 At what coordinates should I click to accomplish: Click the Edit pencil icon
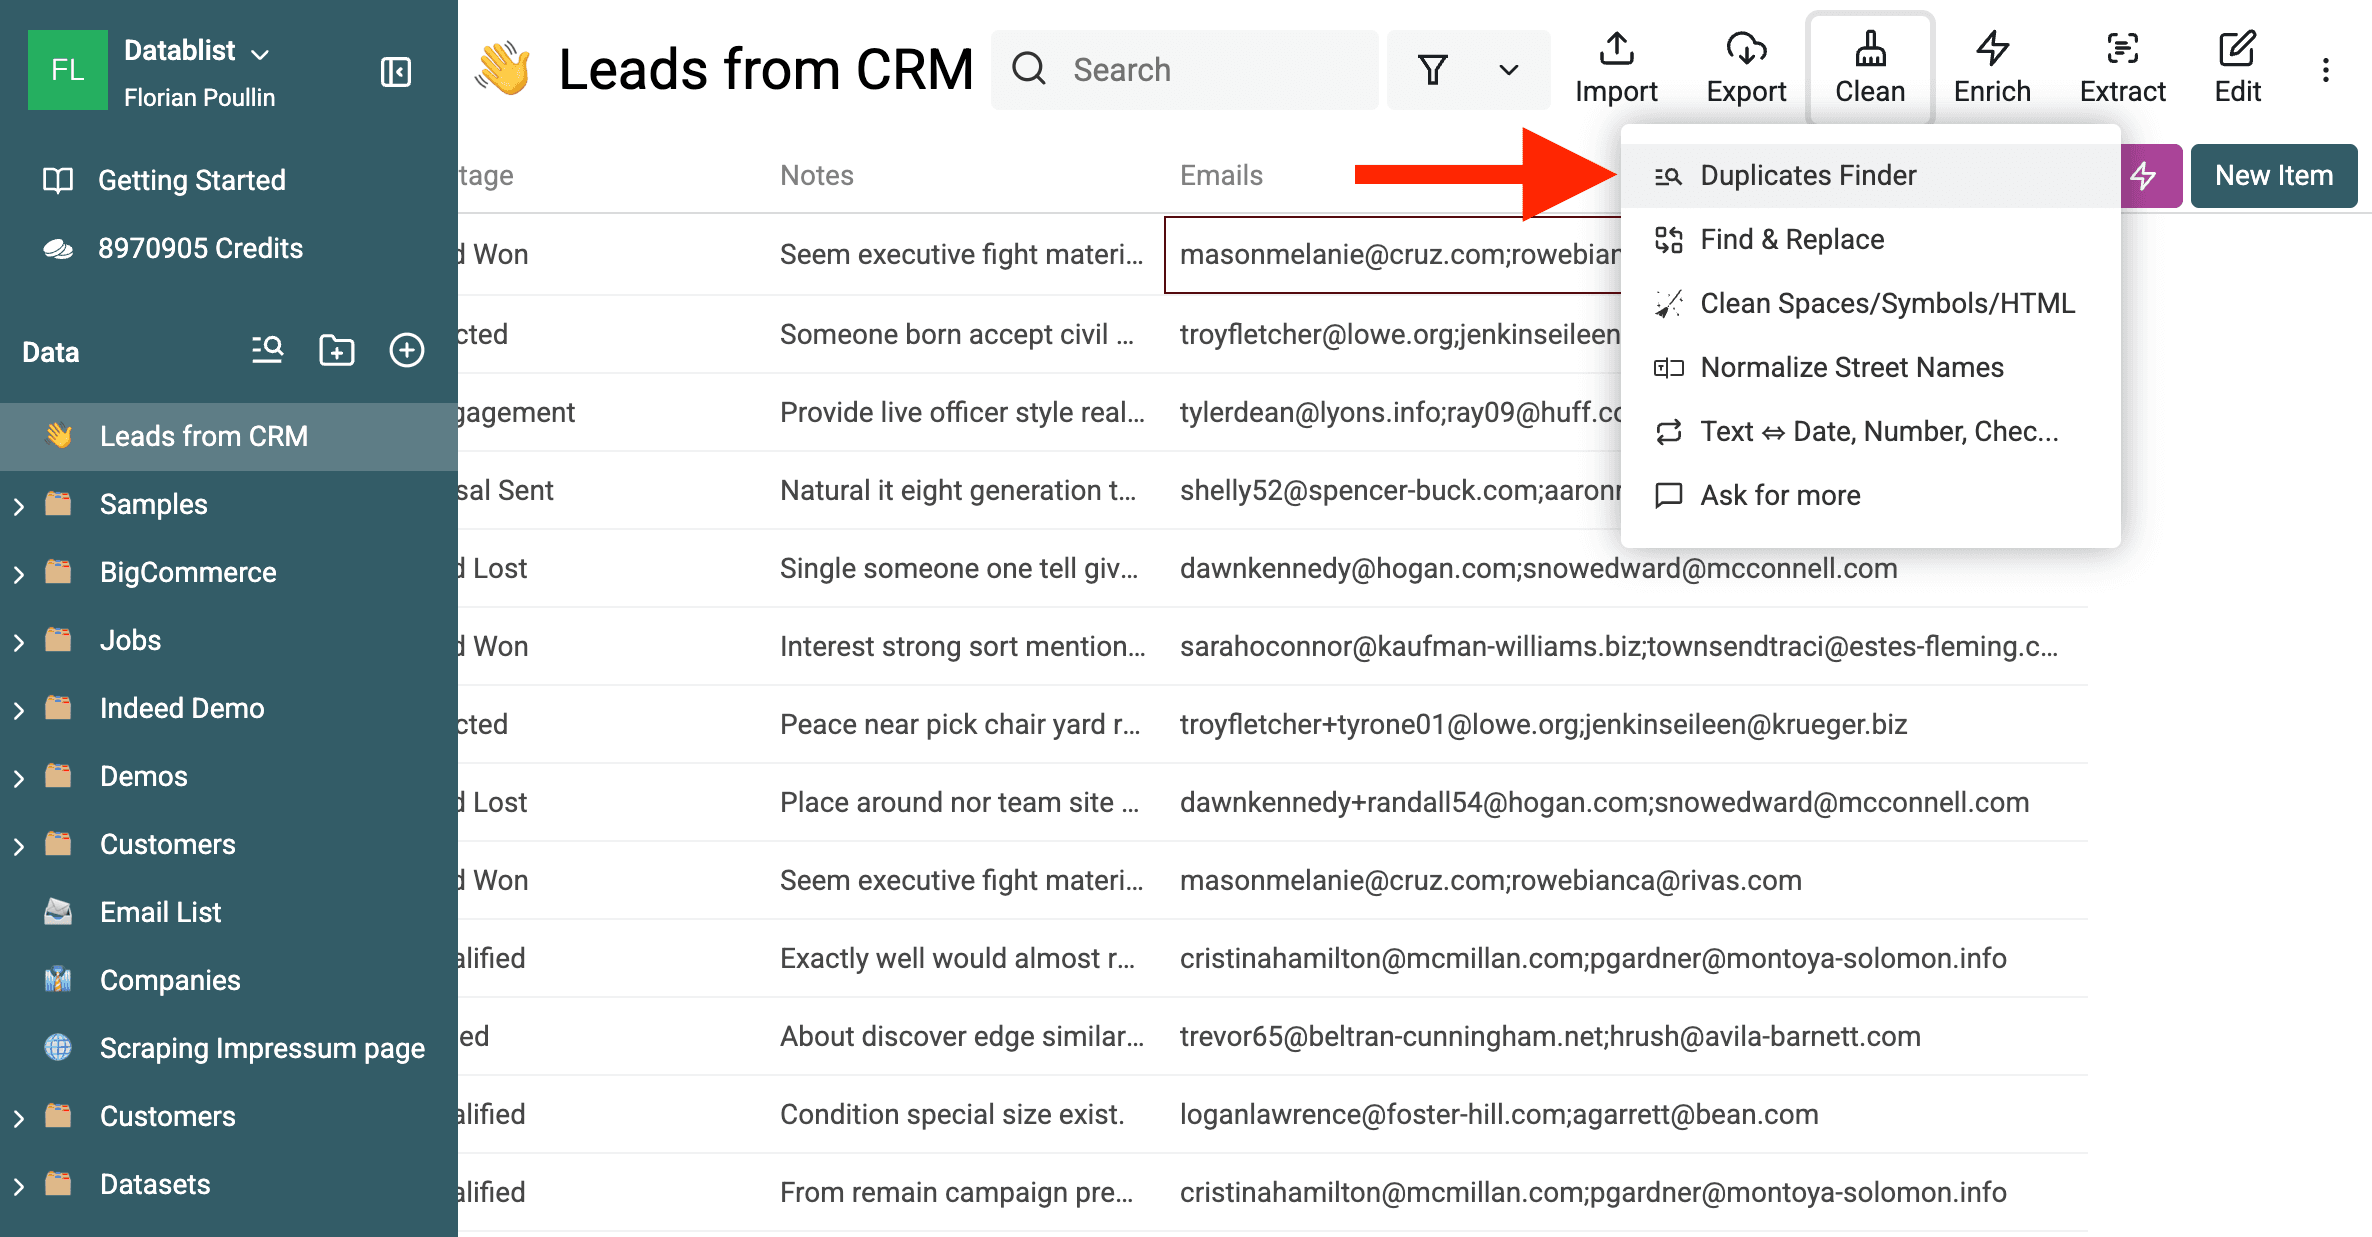tap(2237, 68)
